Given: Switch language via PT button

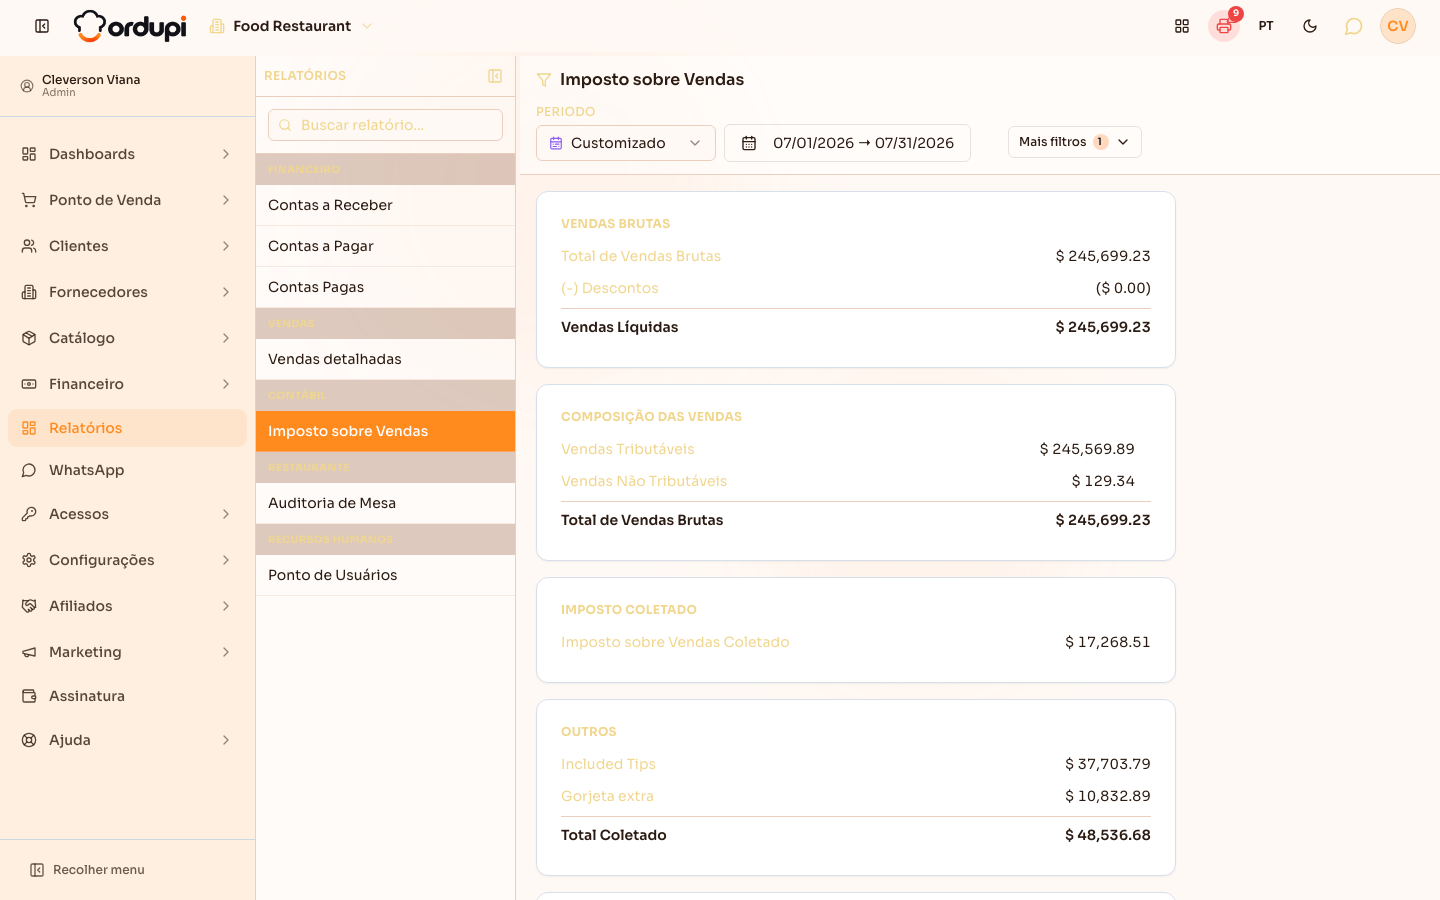Looking at the screenshot, I should click(x=1266, y=26).
